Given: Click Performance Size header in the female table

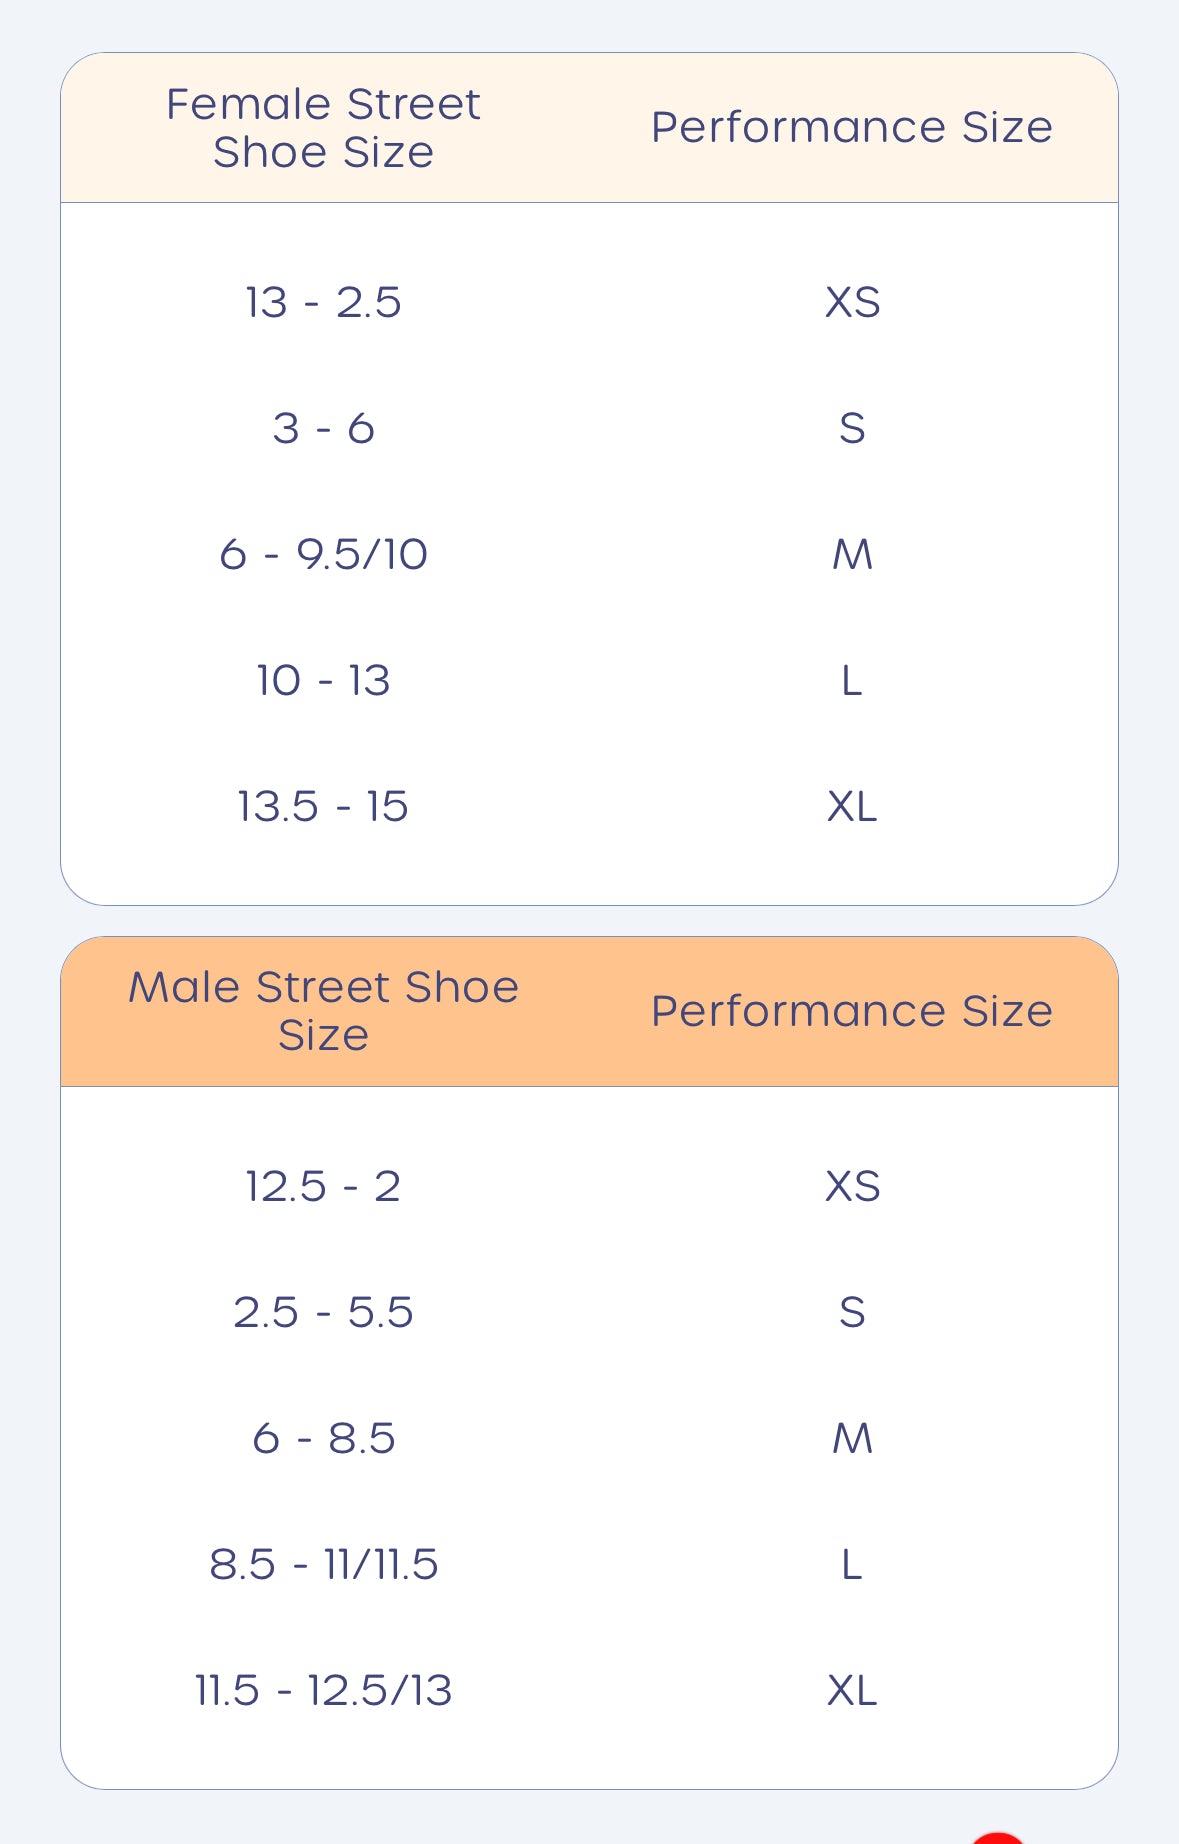Looking at the screenshot, I should click(x=852, y=128).
